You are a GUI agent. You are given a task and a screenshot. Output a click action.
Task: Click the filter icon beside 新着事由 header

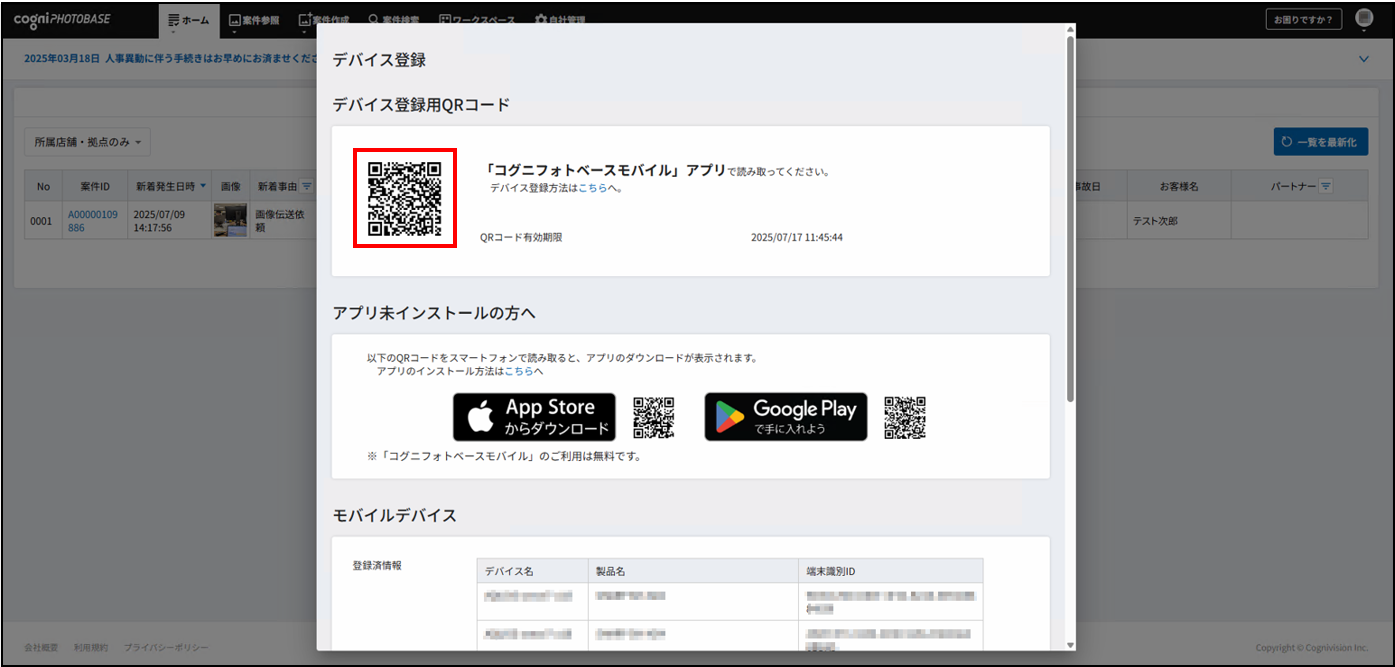point(307,186)
